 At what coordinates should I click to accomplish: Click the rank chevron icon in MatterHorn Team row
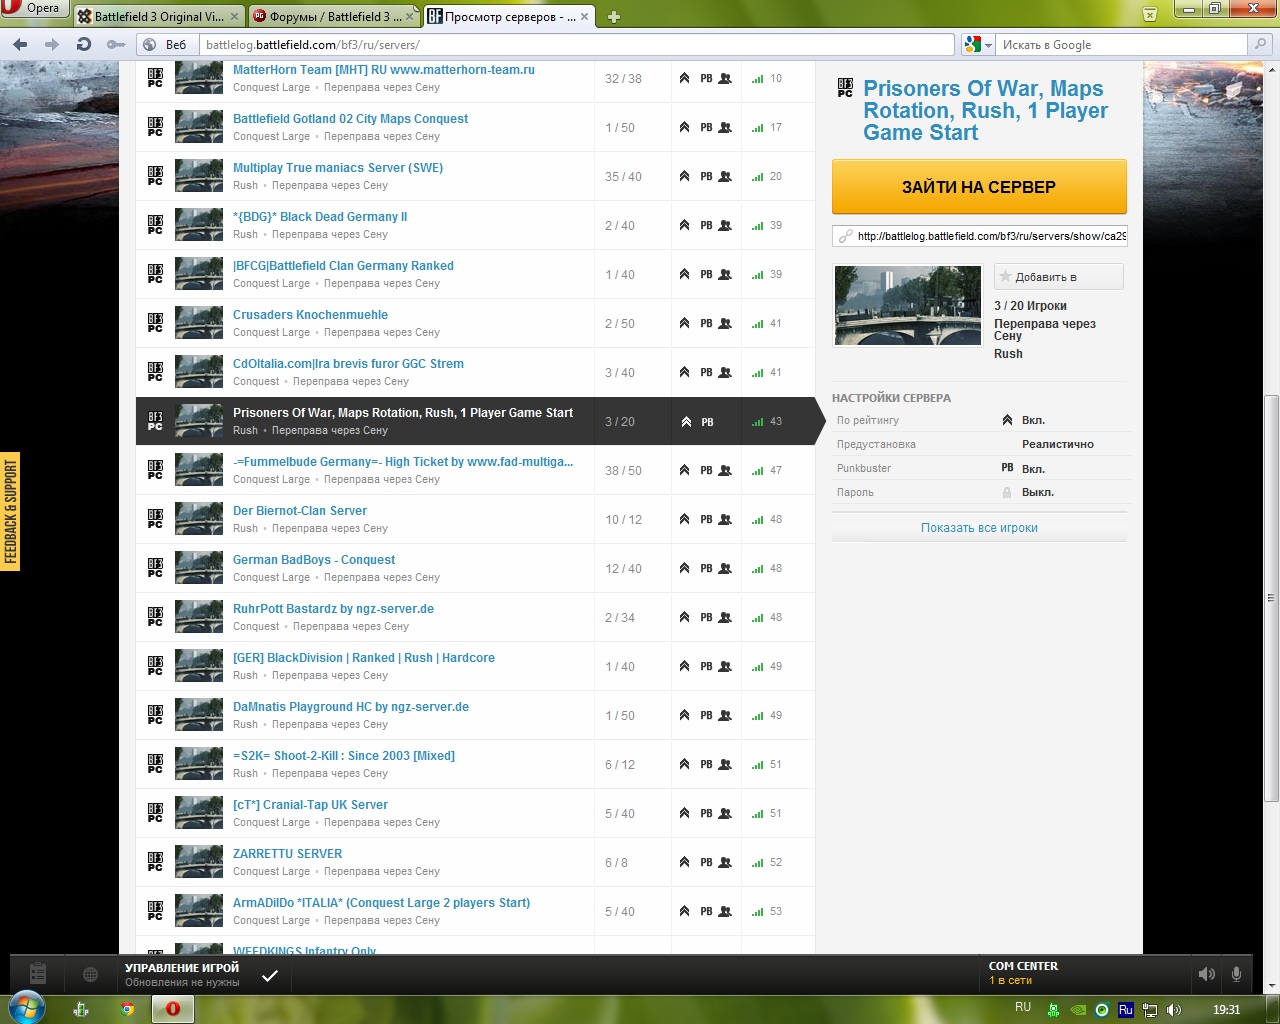click(684, 78)
